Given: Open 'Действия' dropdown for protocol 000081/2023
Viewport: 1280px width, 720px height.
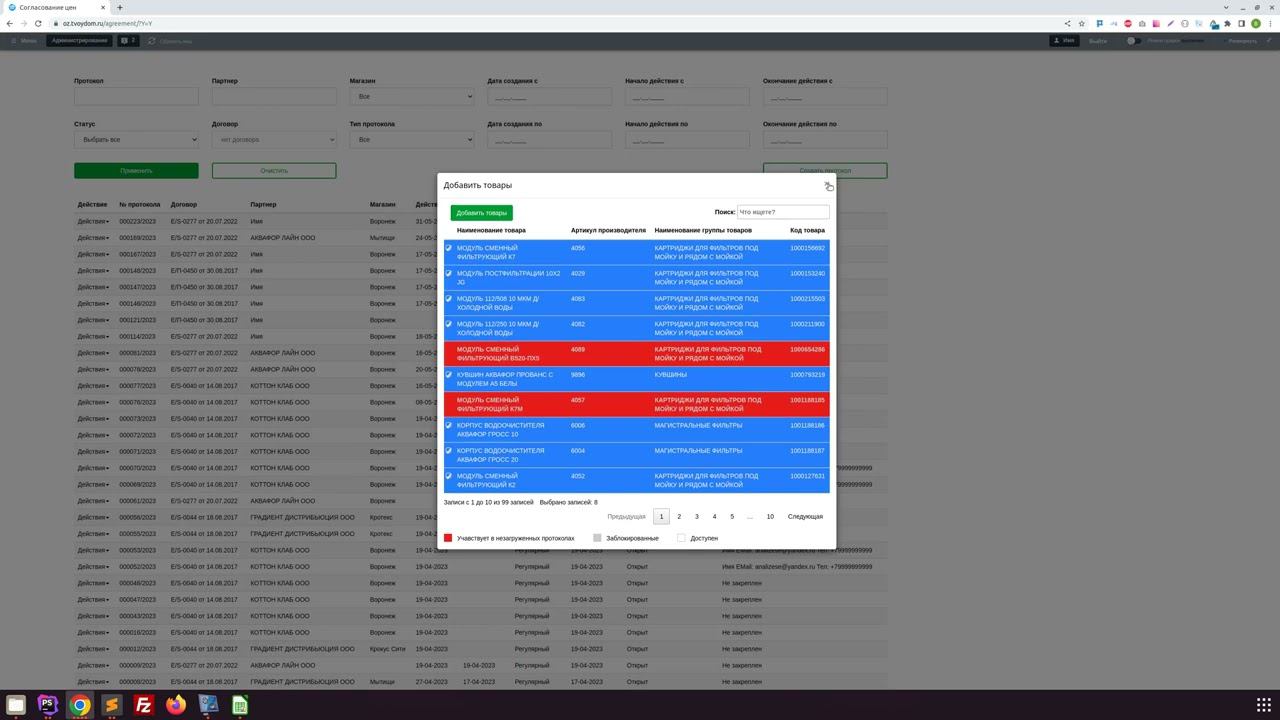Looking at the screenshot, I should point(93,353).
